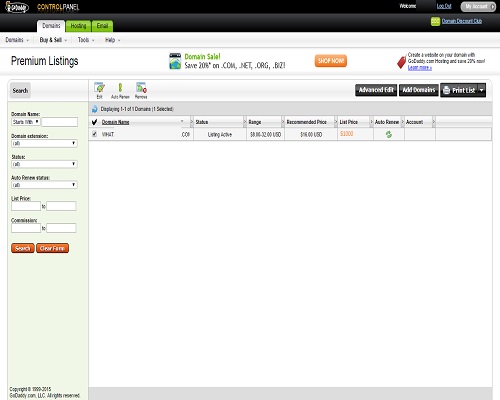Switch to the Hosting tab
This screenshot has width=500, height=400.
[x=78, y=26]
